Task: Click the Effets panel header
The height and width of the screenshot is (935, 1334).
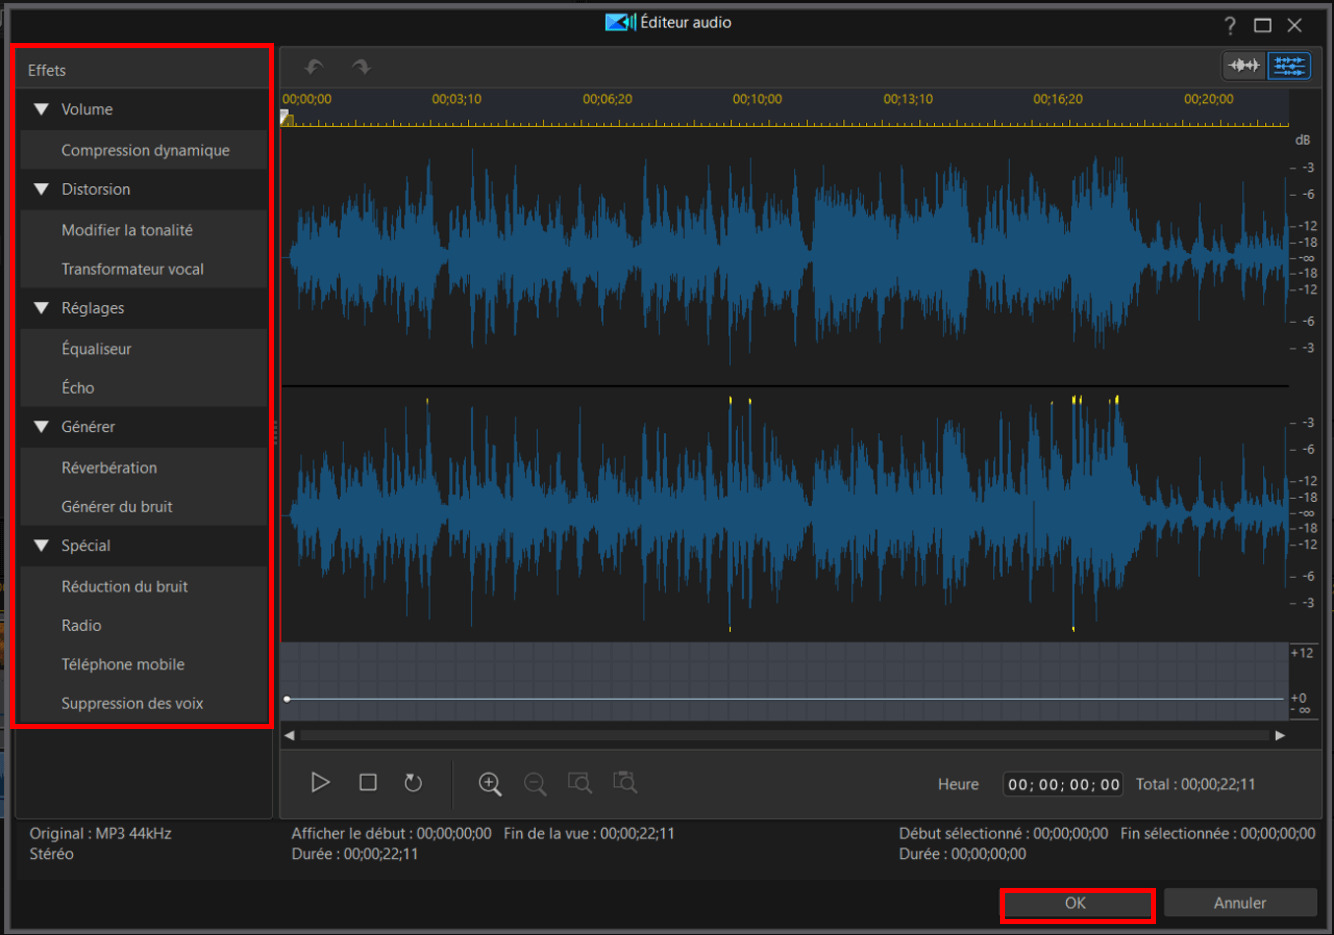Action: pos(144,70)
